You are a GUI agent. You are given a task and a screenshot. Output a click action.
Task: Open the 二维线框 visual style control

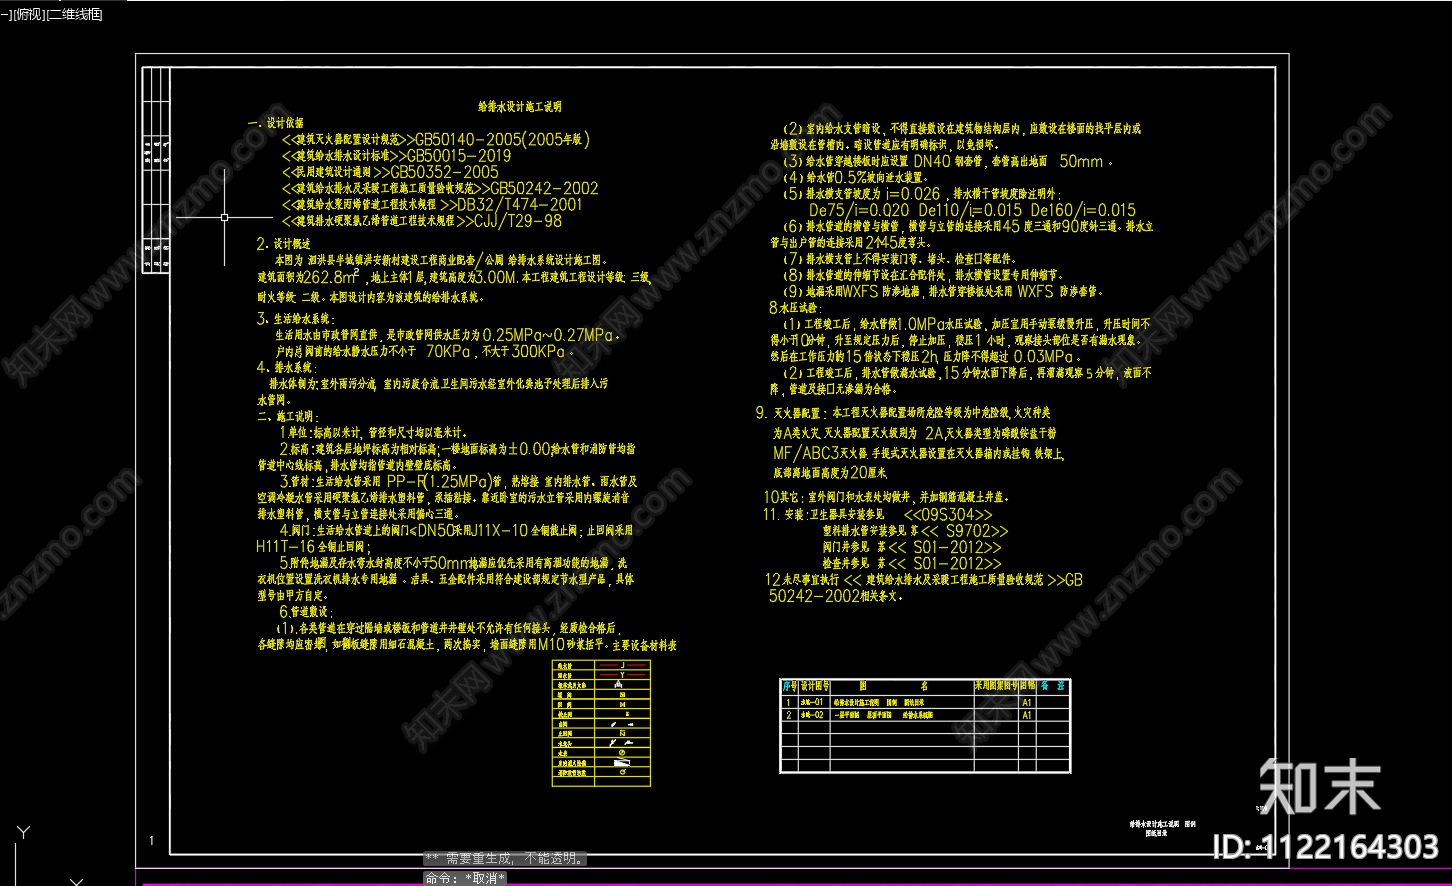(x=73, y=15)
